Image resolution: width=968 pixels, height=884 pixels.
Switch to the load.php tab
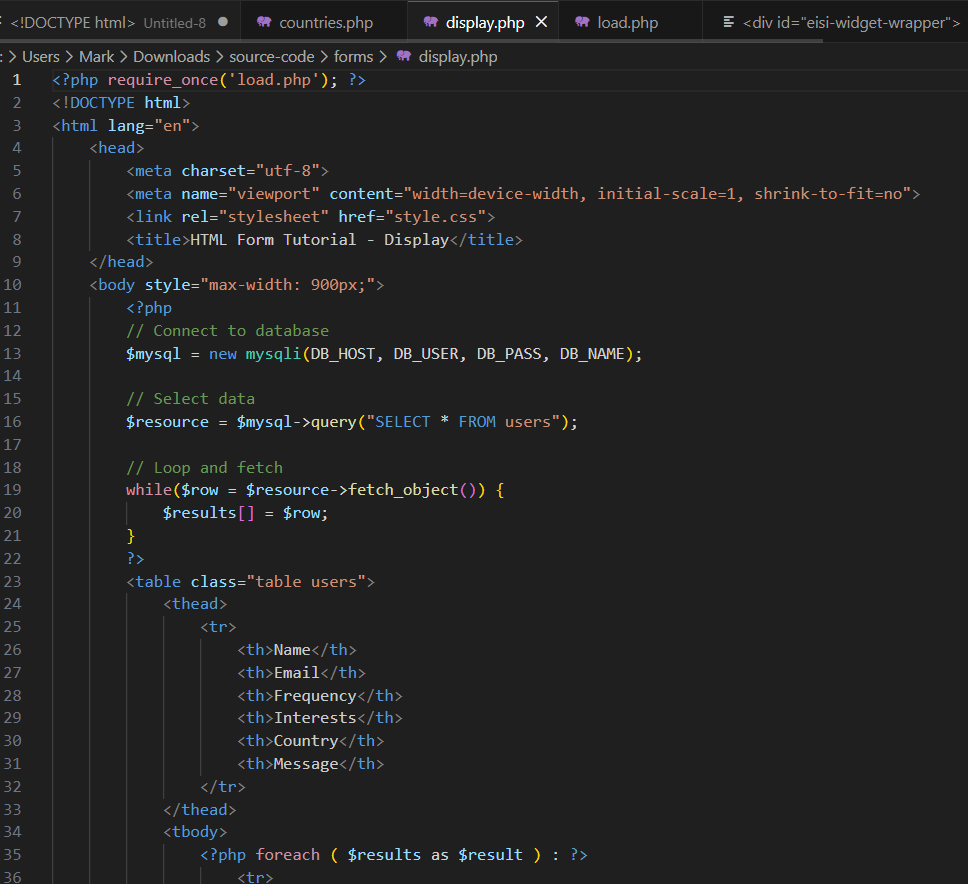tap(627, 23)
